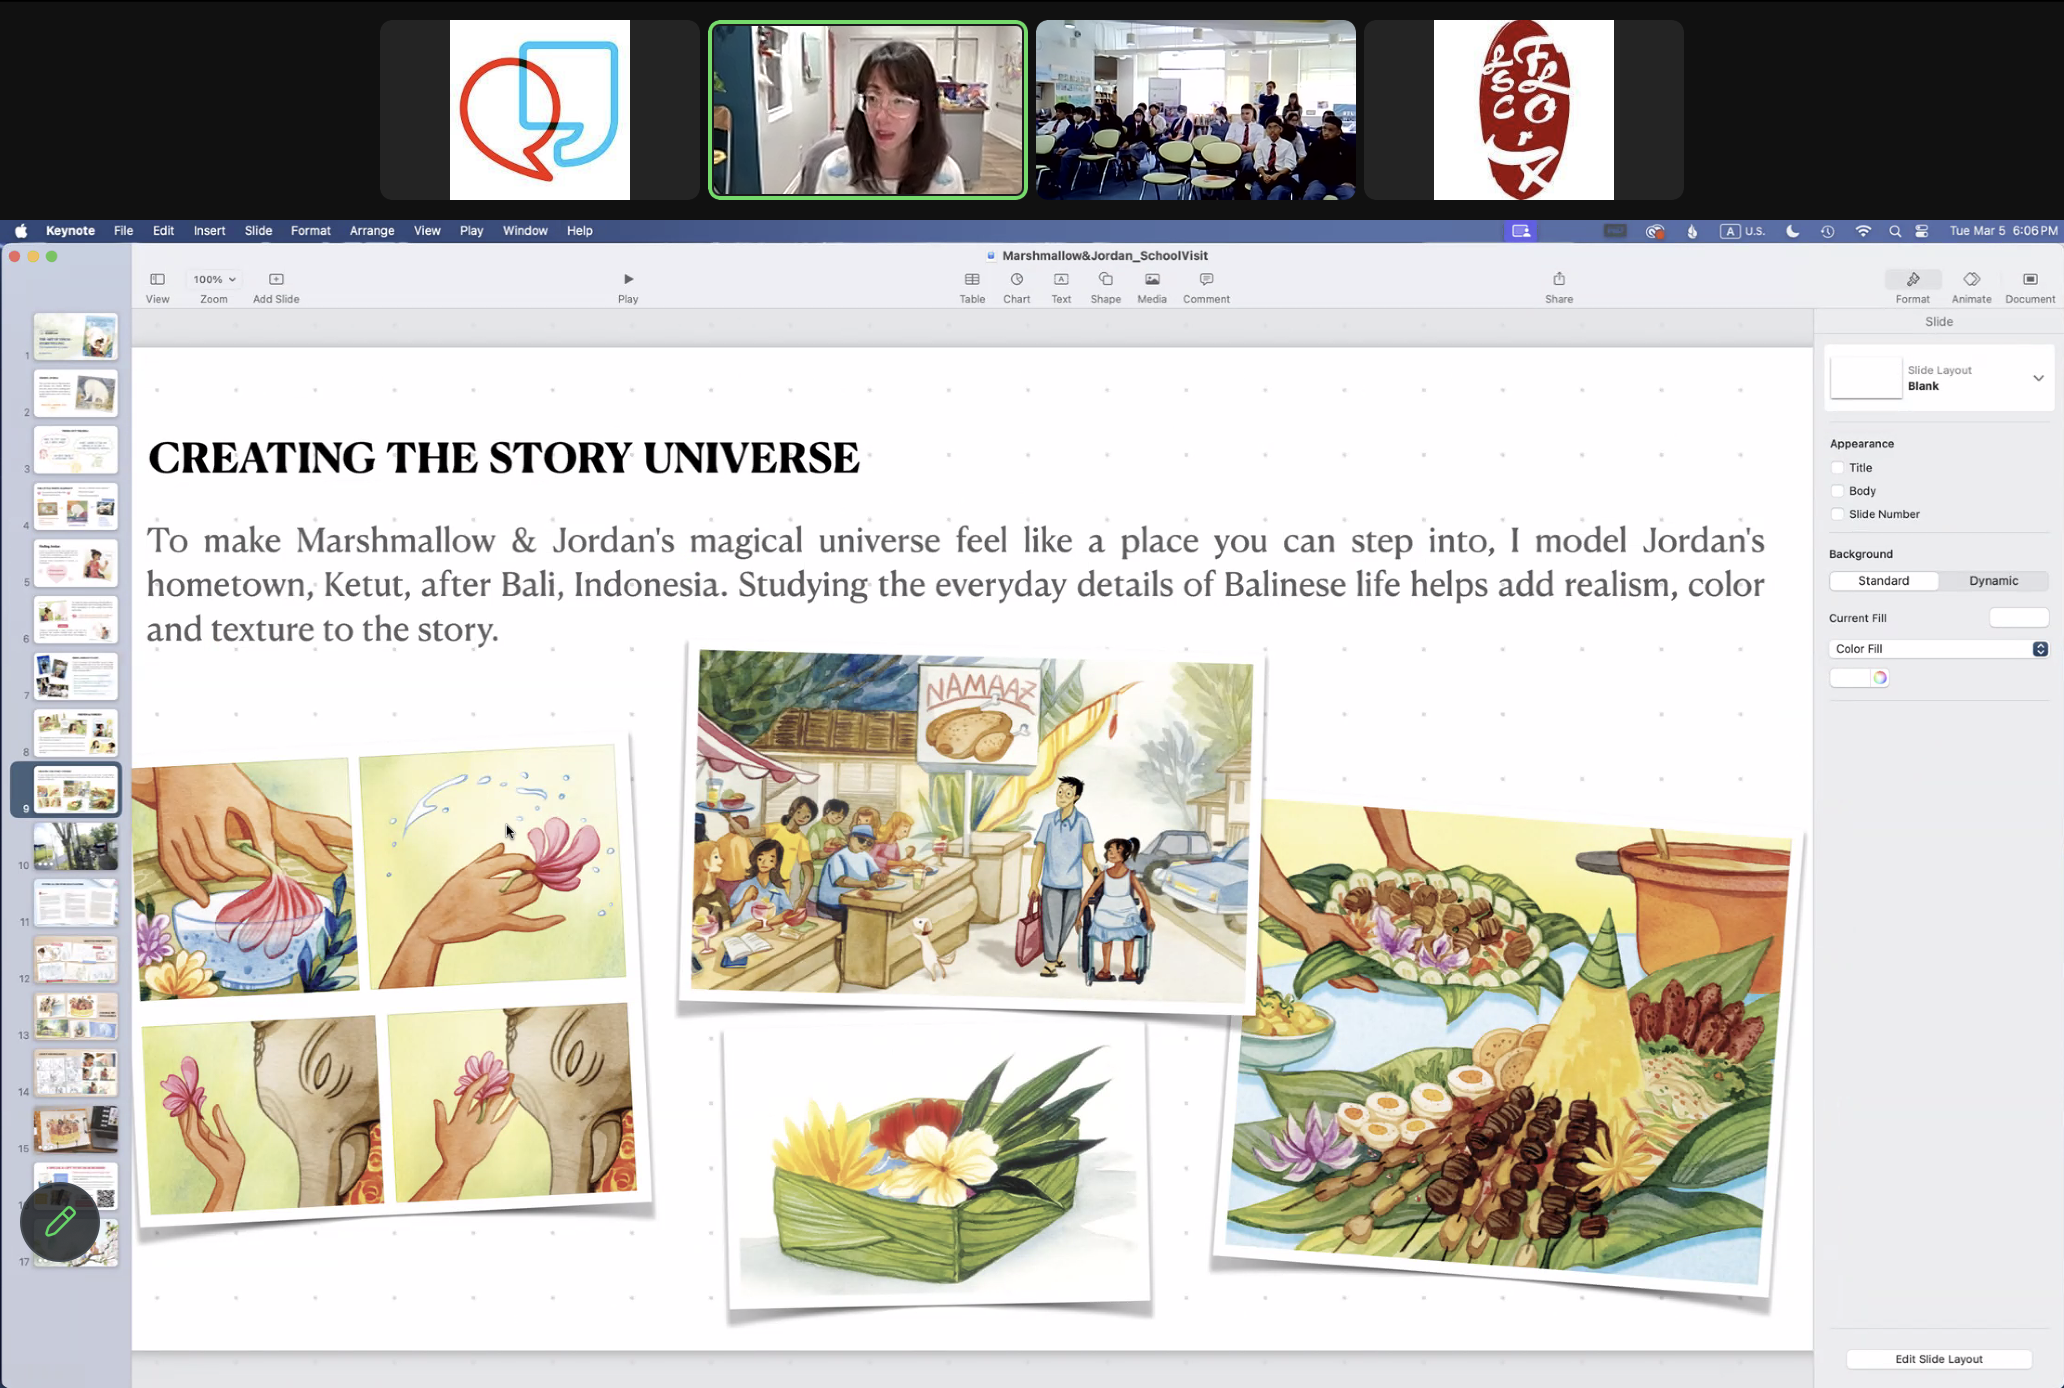Open the Keynote application menu
The height and width of the screenshot is (1388, 2064).
click(70, 230)
